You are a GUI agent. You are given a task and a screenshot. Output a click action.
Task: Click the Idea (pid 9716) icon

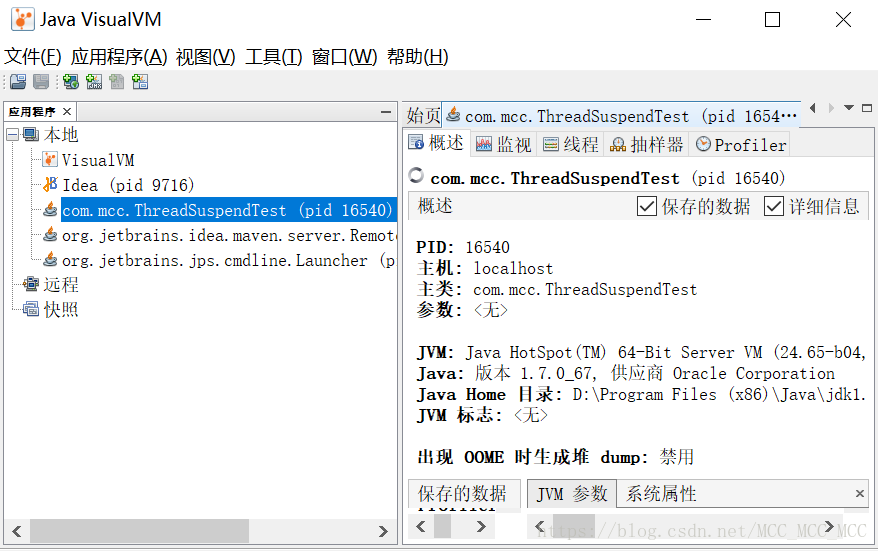click(x=50, y=184)
